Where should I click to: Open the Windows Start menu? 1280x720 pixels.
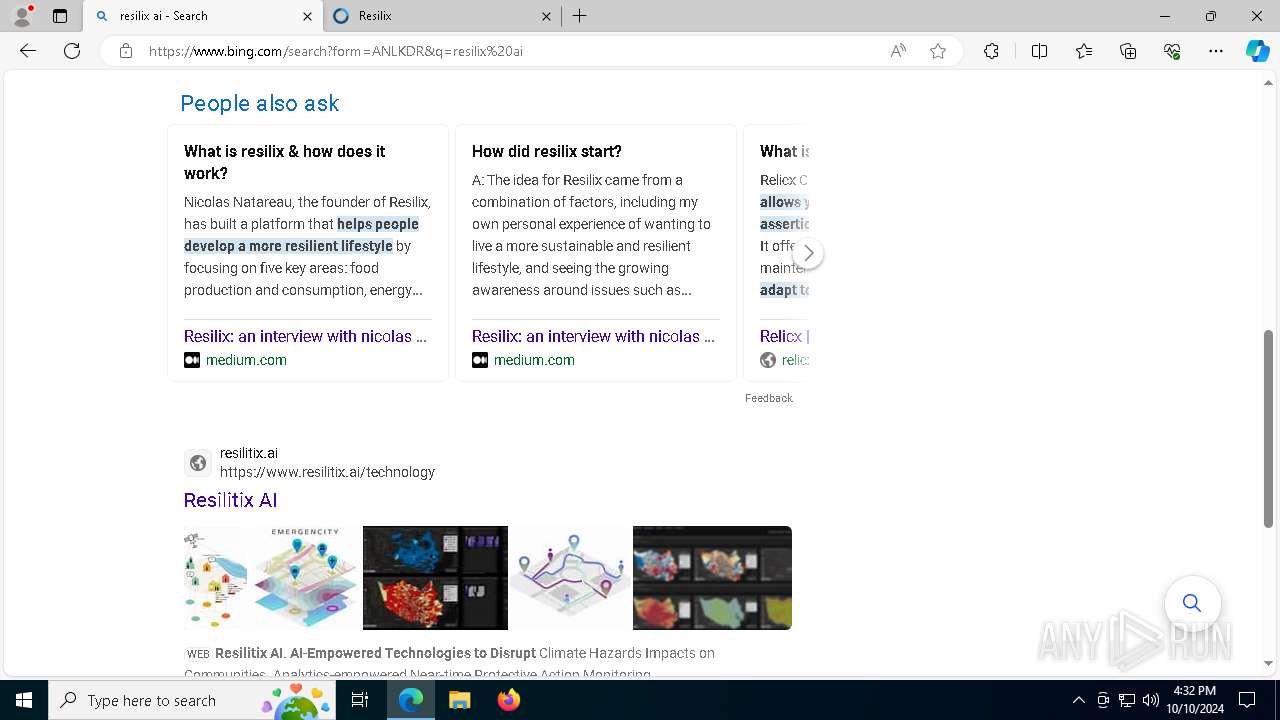pyautogui.click(x=24, y=700)
